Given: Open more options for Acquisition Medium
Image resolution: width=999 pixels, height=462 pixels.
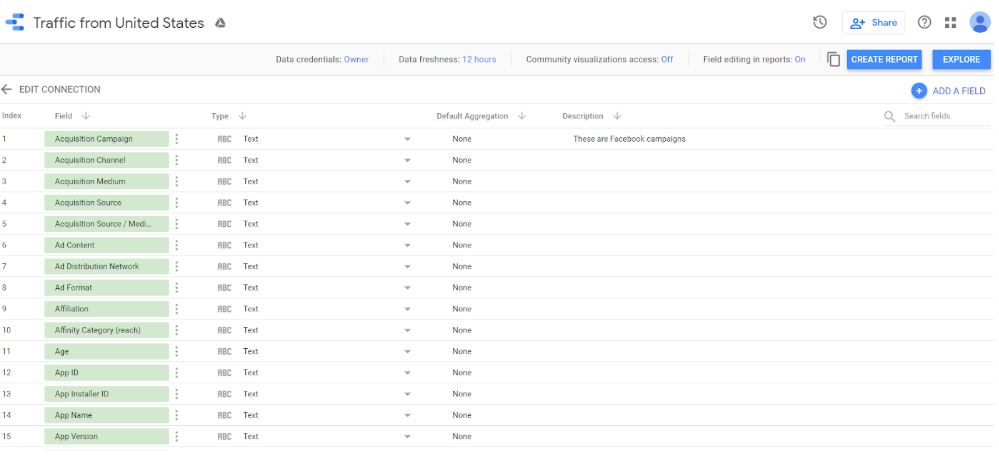Looking at the screenshot, I should (176, 182).
